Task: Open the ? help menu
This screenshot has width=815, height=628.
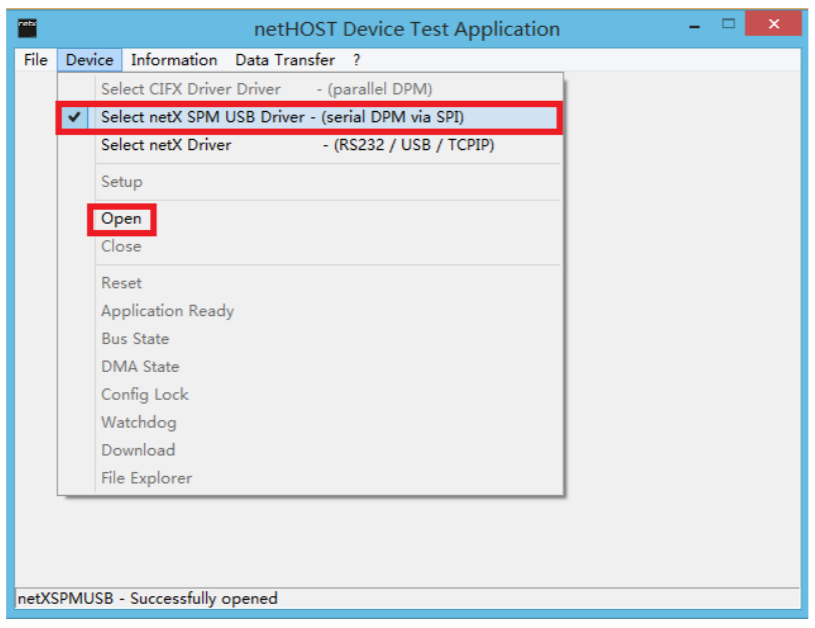Action: pyautogui.click(x=356, y=60)
